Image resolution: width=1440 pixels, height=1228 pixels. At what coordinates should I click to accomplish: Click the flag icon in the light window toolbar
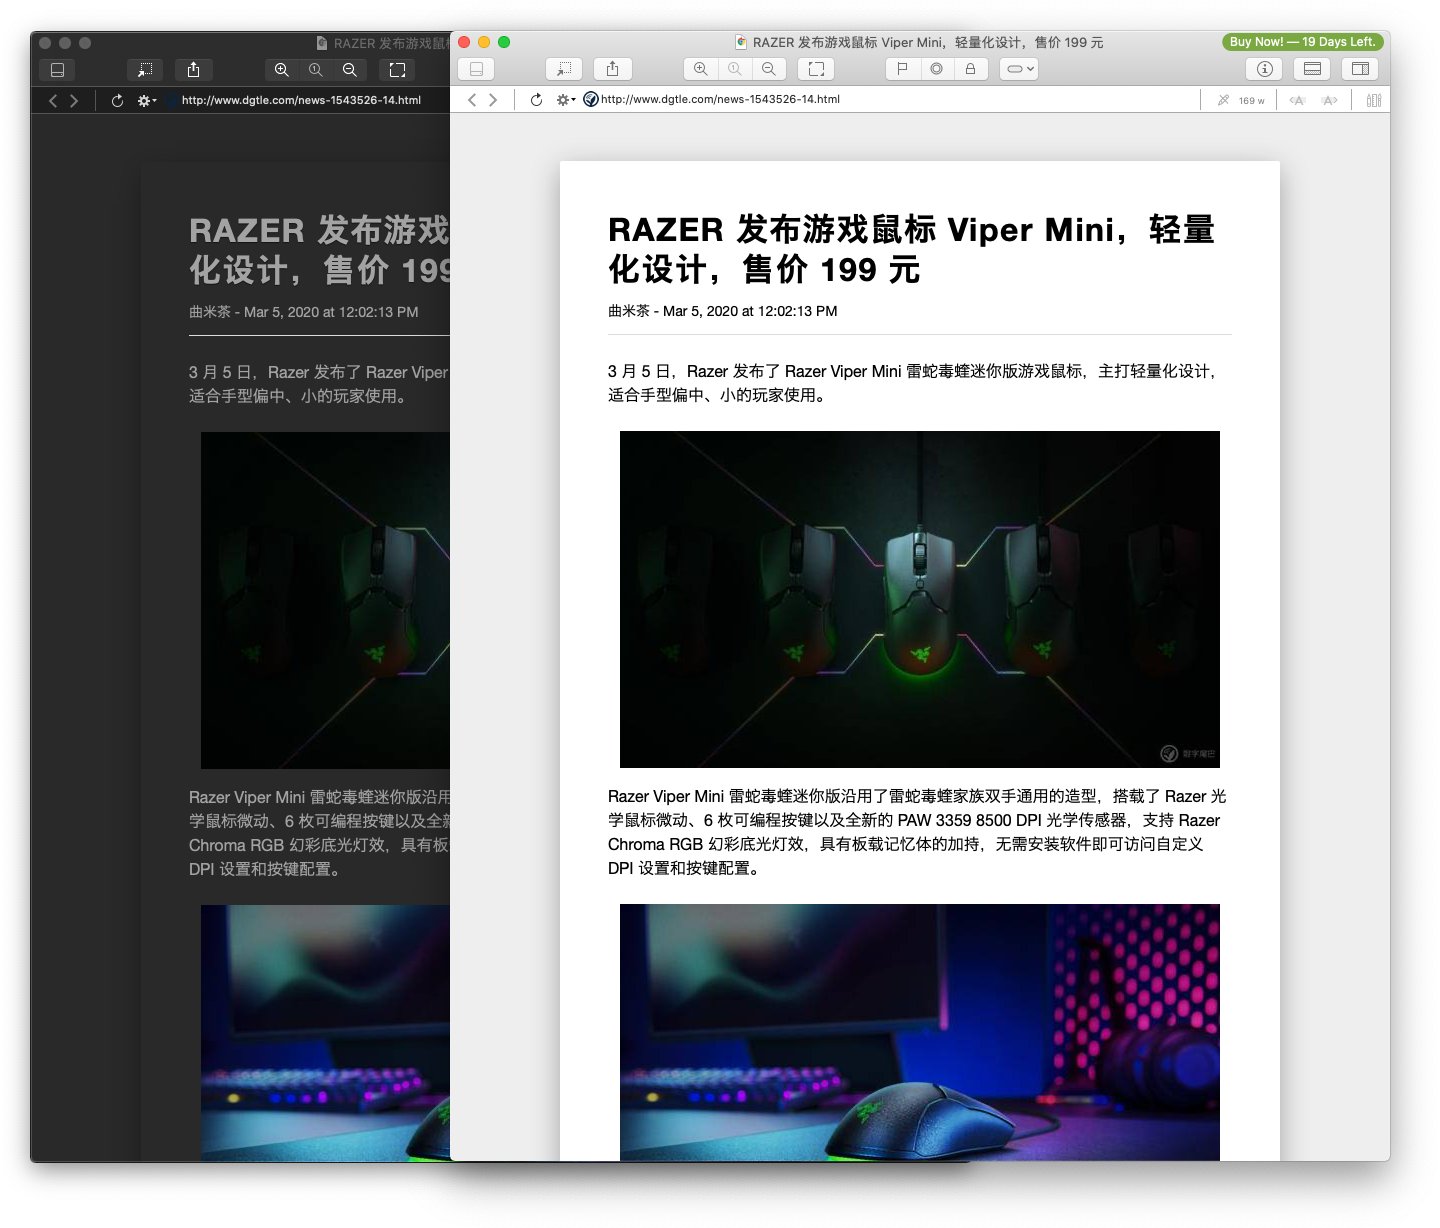tap(903, 69)
